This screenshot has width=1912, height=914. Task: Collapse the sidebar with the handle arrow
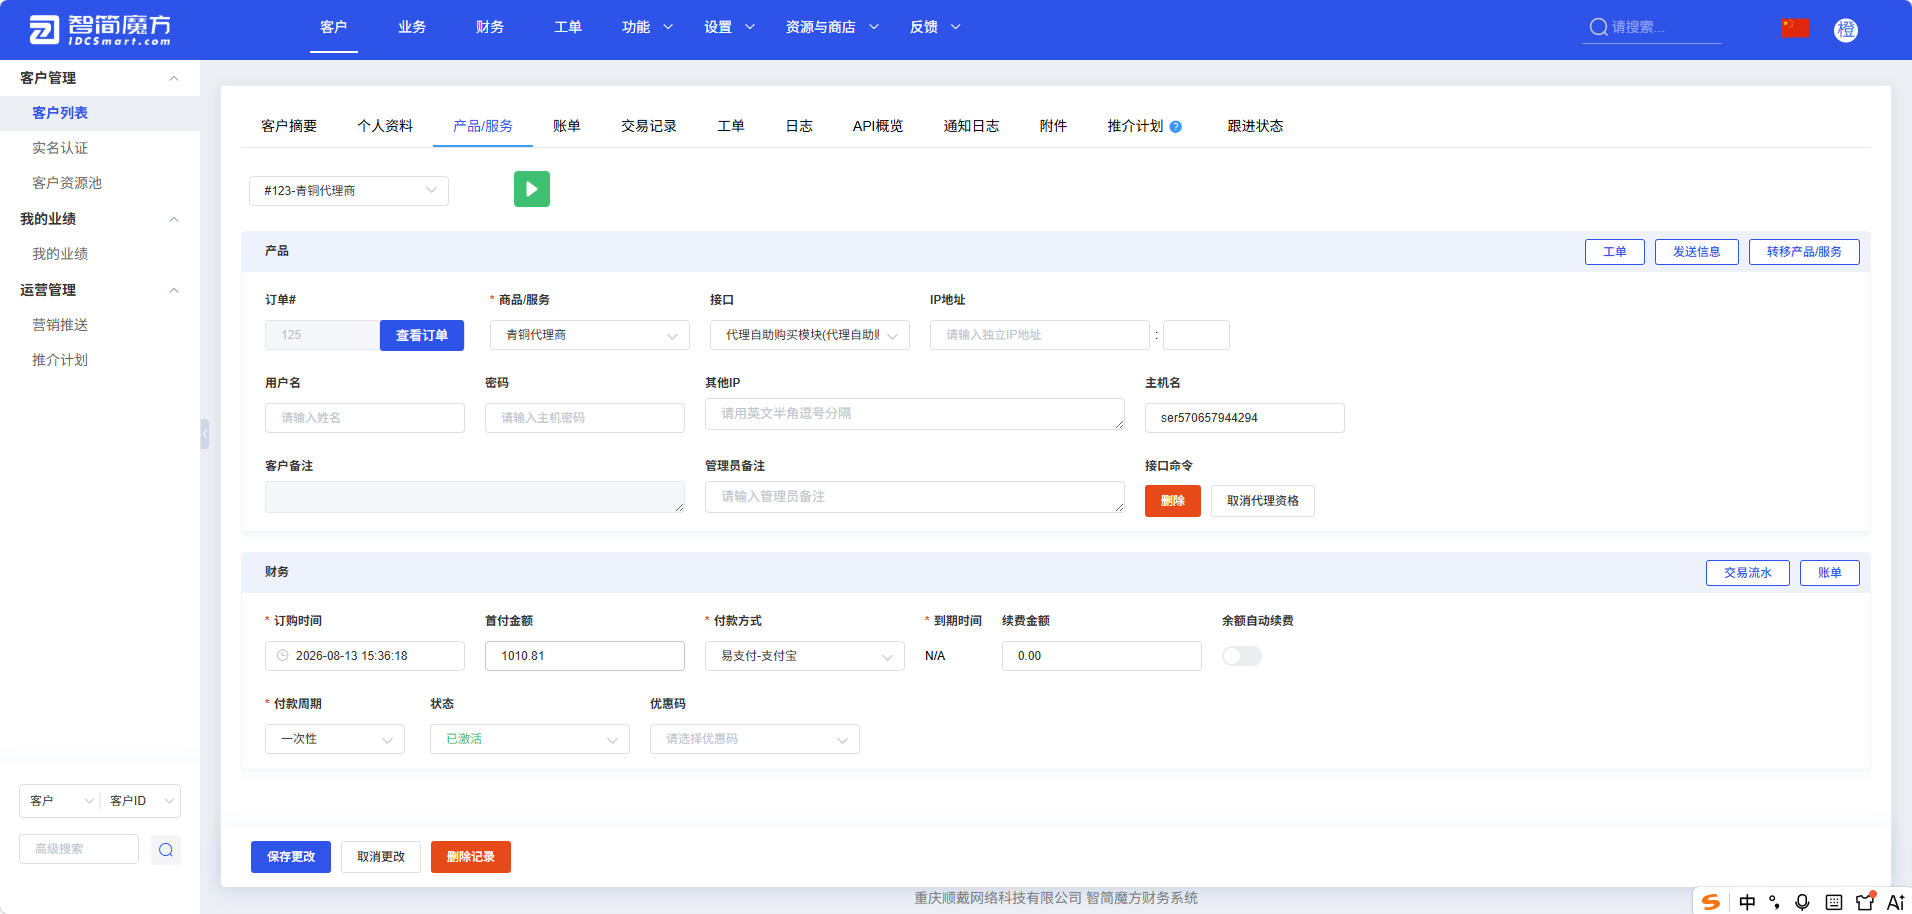(x=205, y=434)
